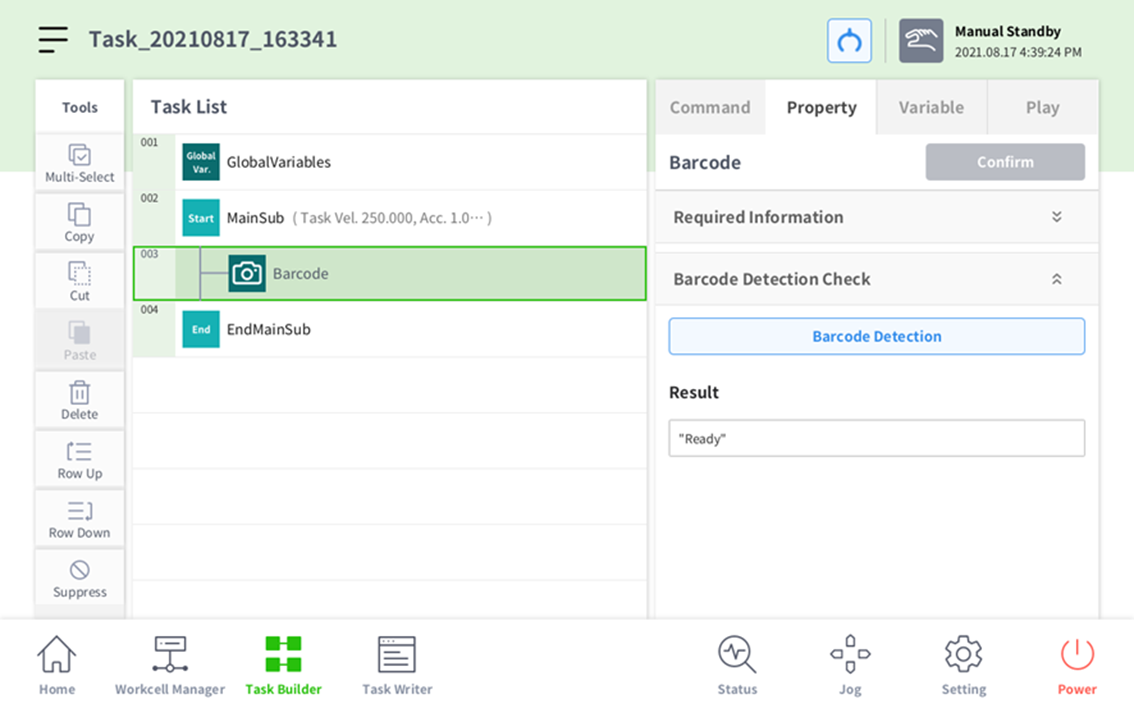Click the blue reset arrow icon
1134x708 pixels.
tap(849, 41)
